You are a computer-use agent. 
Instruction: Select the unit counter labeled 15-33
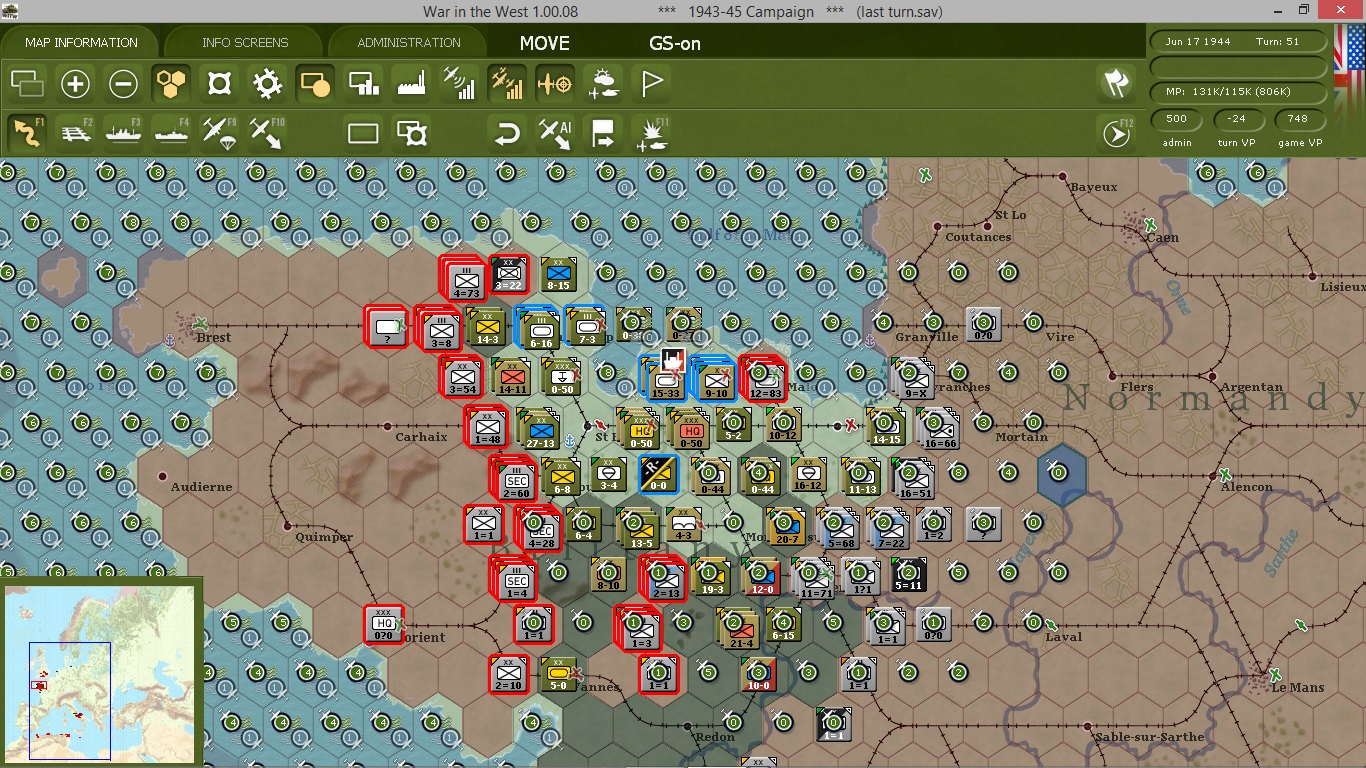pos(666,379)
